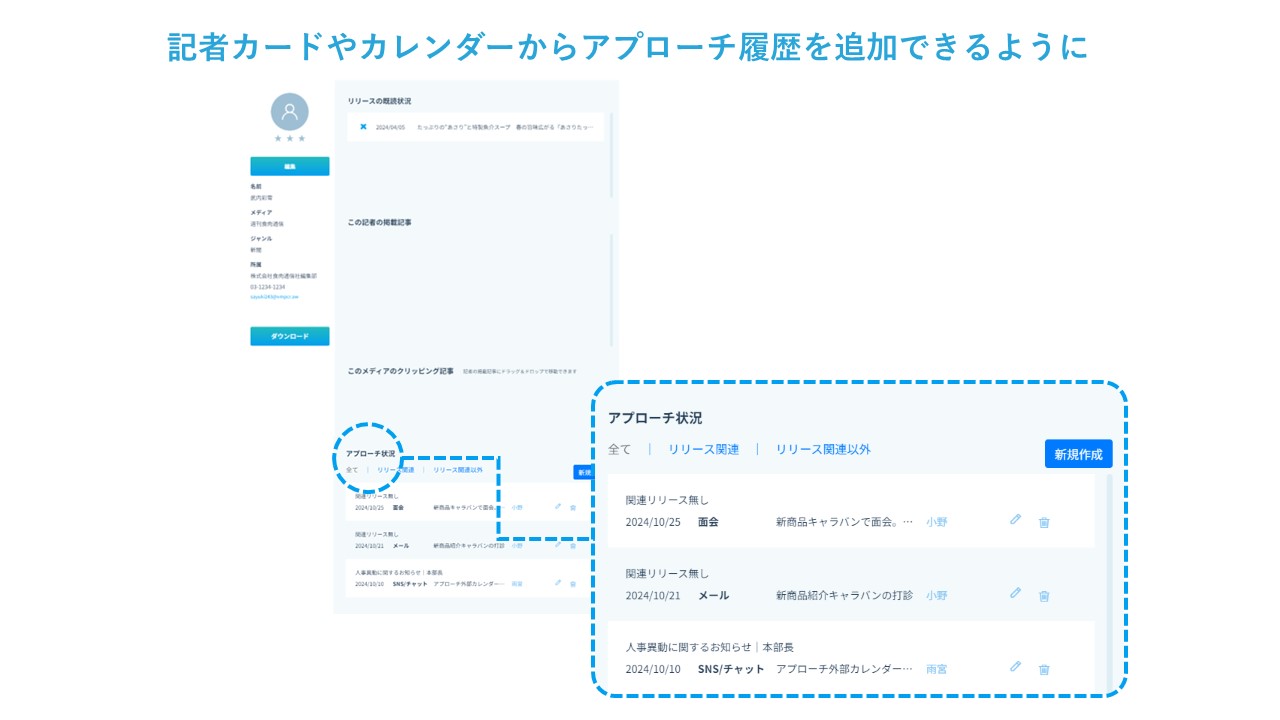Click the X icon on the 2024/04/05 release row
1280x720 pixels.
click(363, 127)
